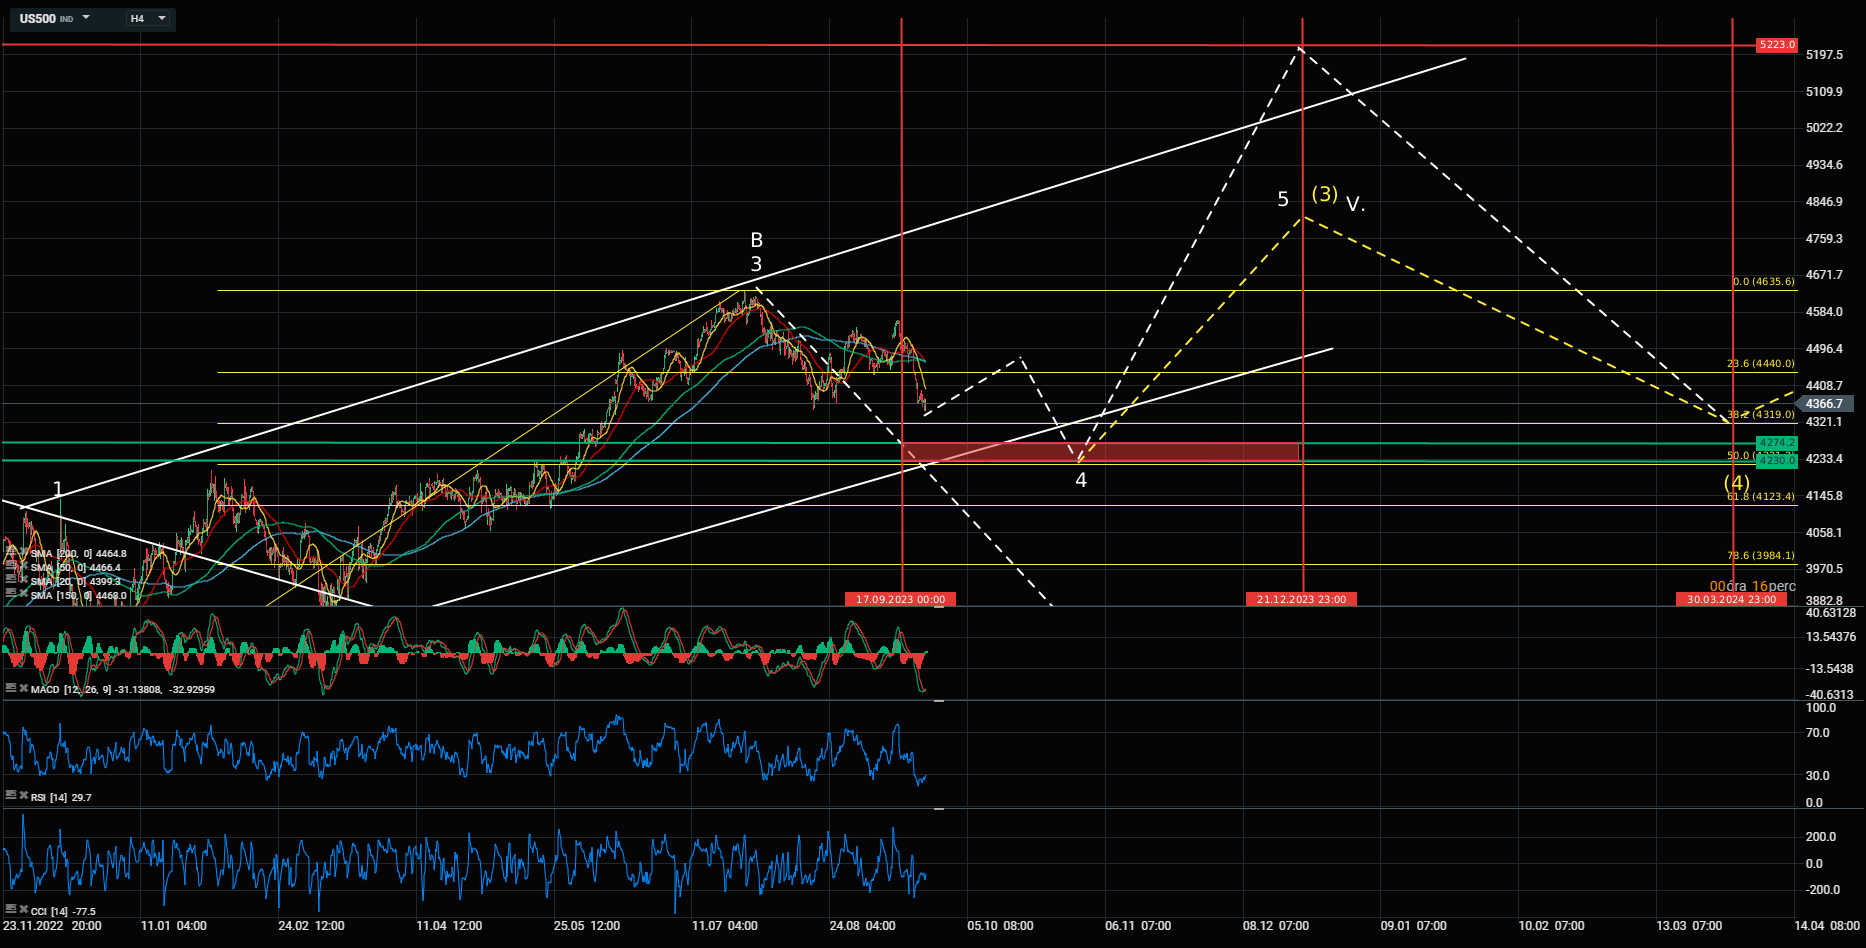Viewport: 1866px width, 948px height.
Task: Remove the RSI indicator with its X icon
Action: coord(23,796)
